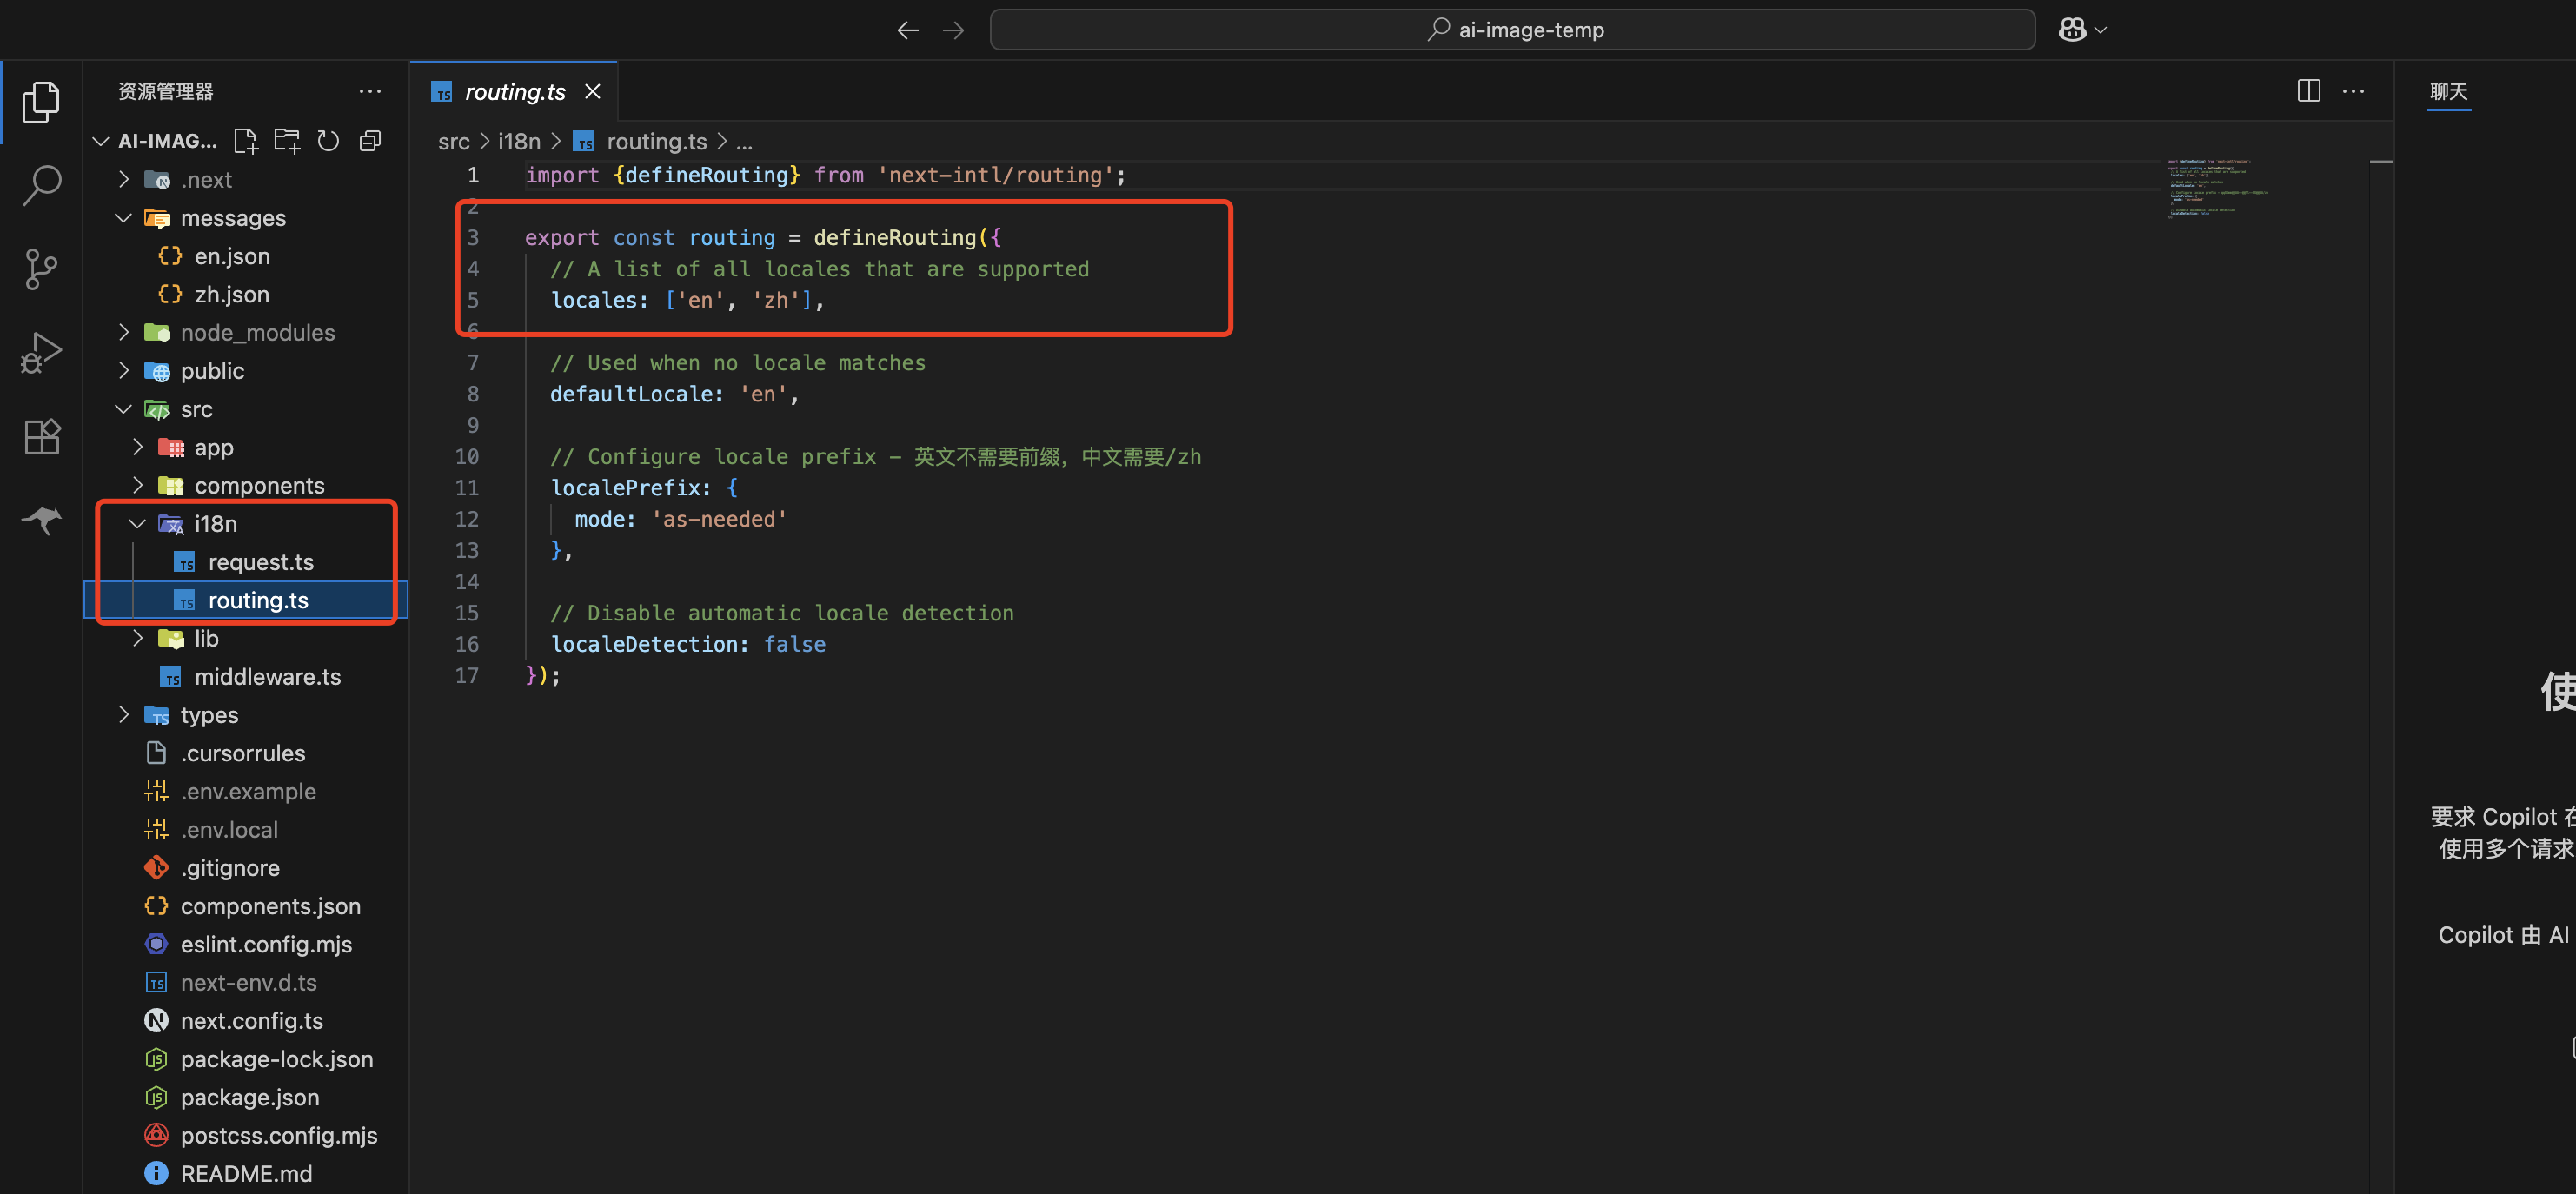
Task: Open eslint.config.mjs file
Action: point(244,944)
